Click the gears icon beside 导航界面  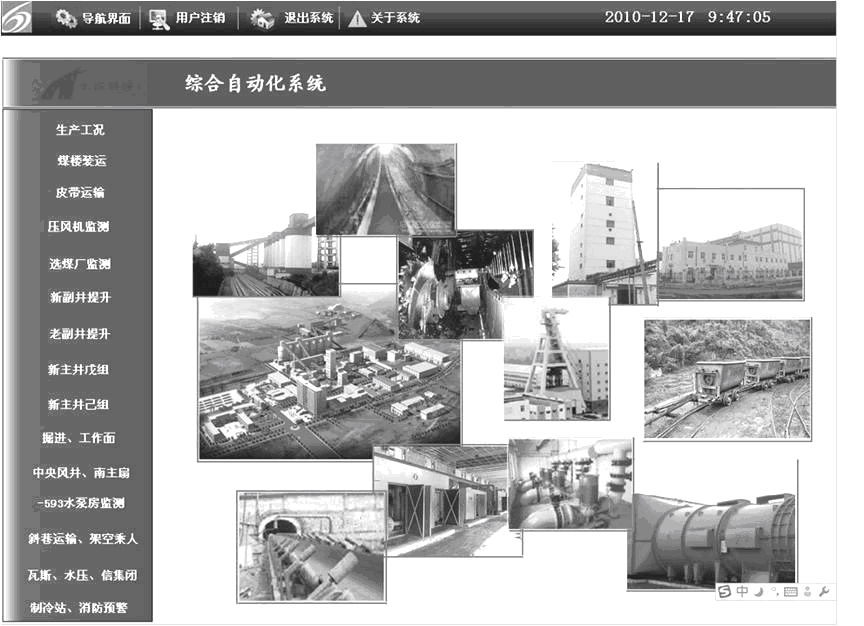click(66, 18)
